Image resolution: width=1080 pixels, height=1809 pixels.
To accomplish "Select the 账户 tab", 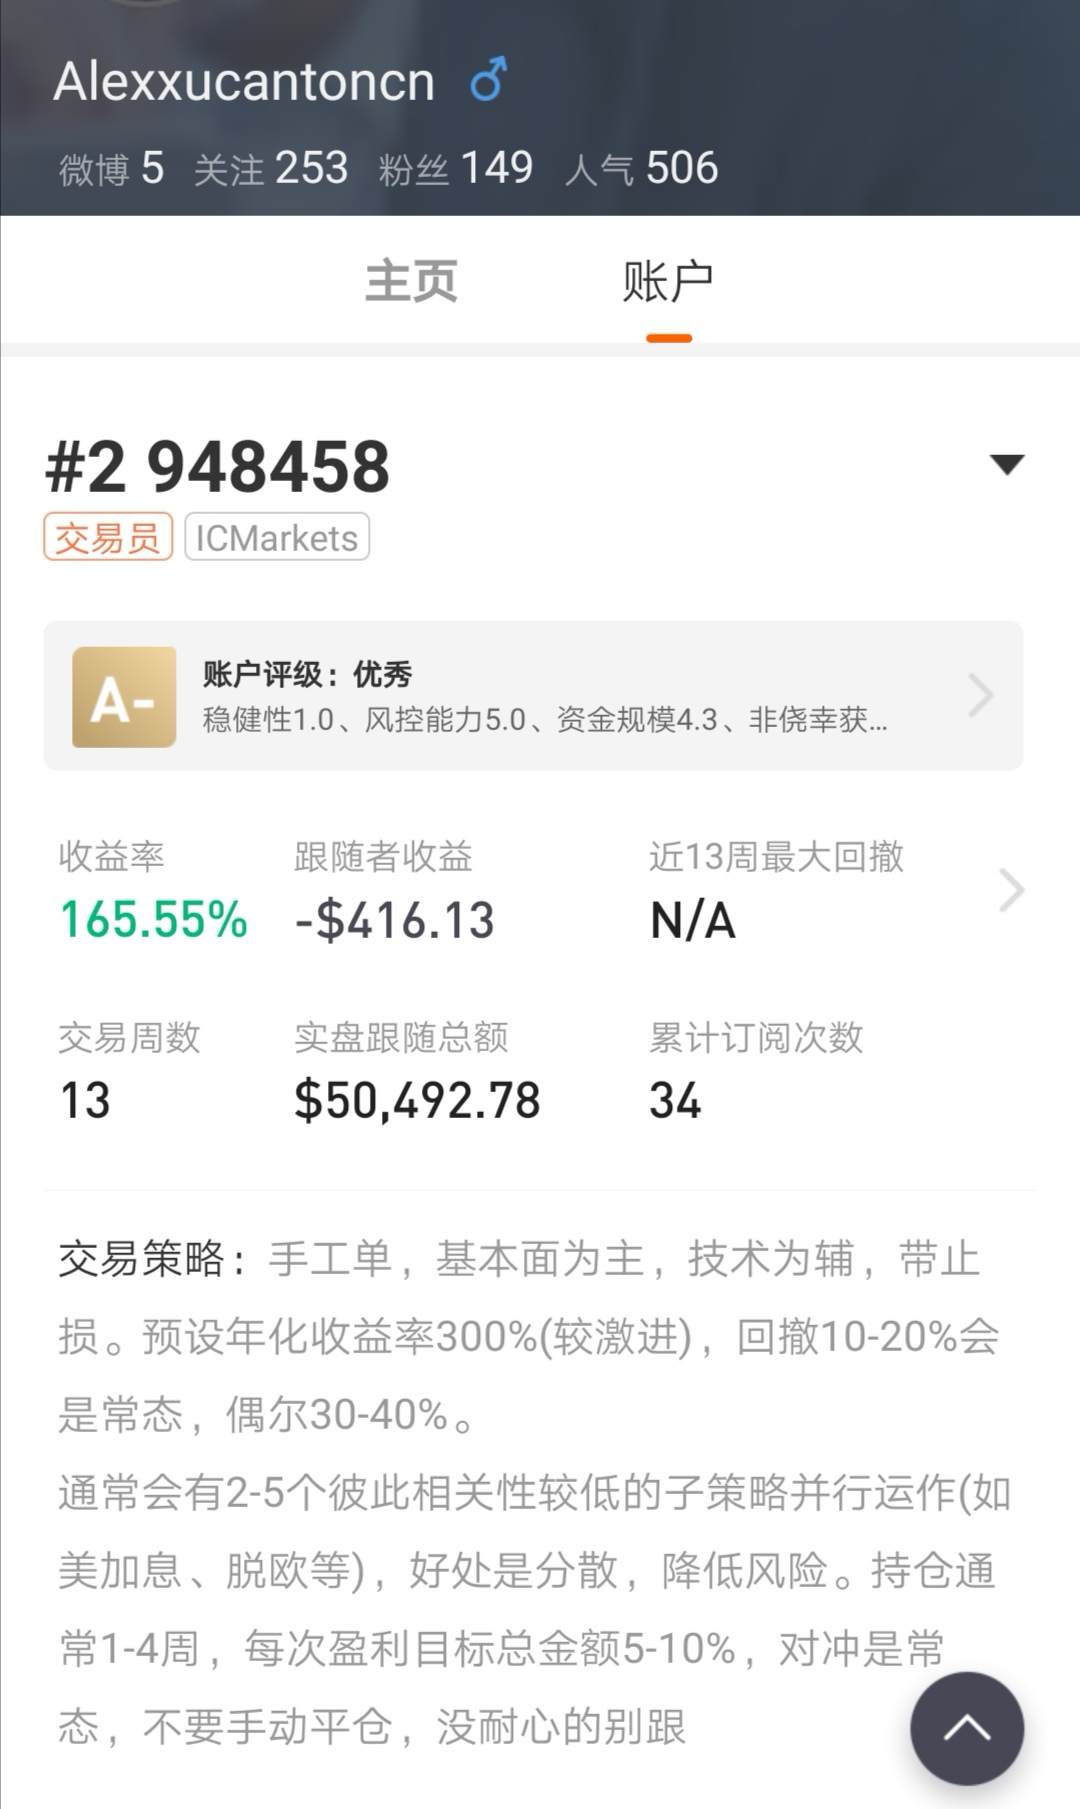I will [x=668, y=281].
